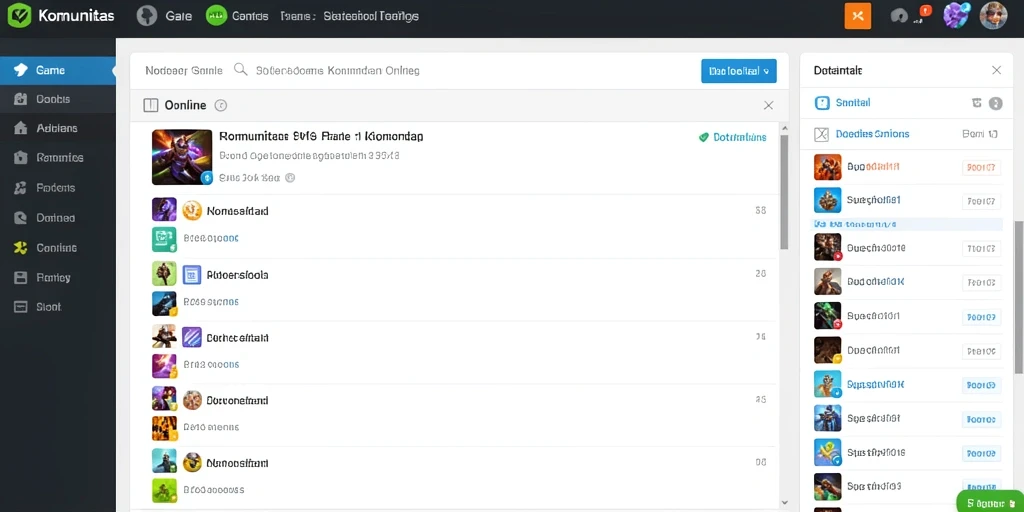
Task: Click the orange X icon in top bar
Action: coord(858,16)
